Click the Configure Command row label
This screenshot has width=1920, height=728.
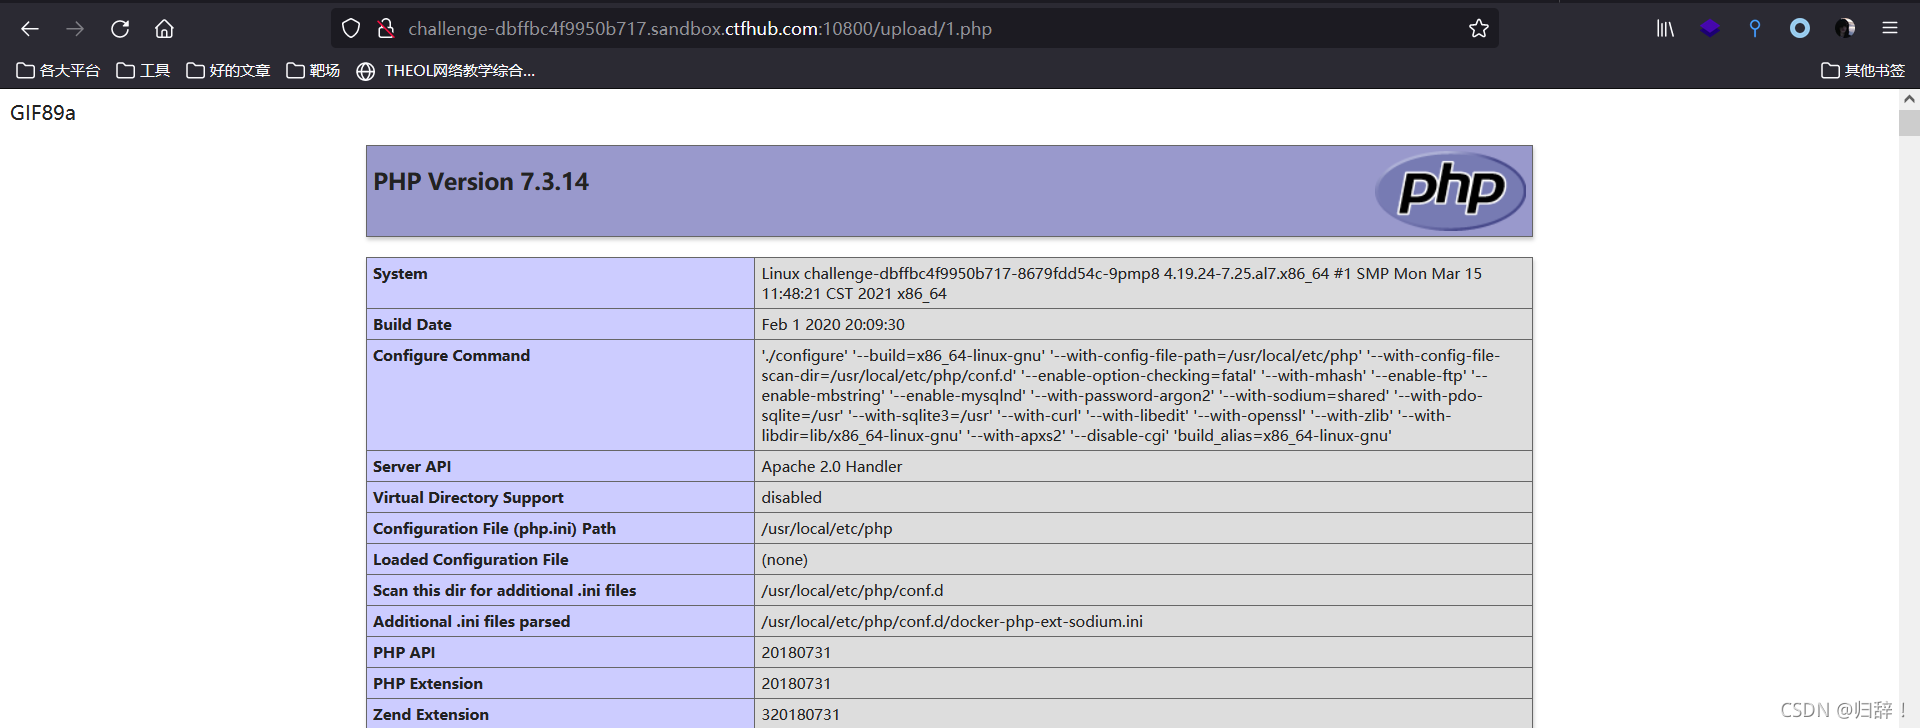451,356
